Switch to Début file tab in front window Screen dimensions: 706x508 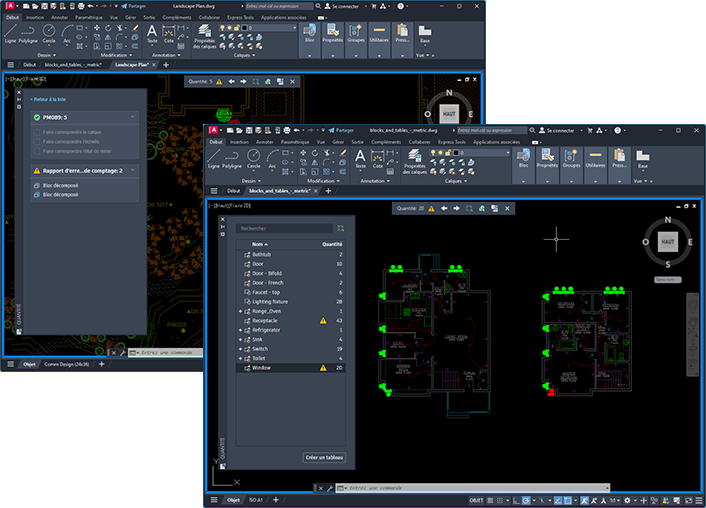[x=233, y=191]
